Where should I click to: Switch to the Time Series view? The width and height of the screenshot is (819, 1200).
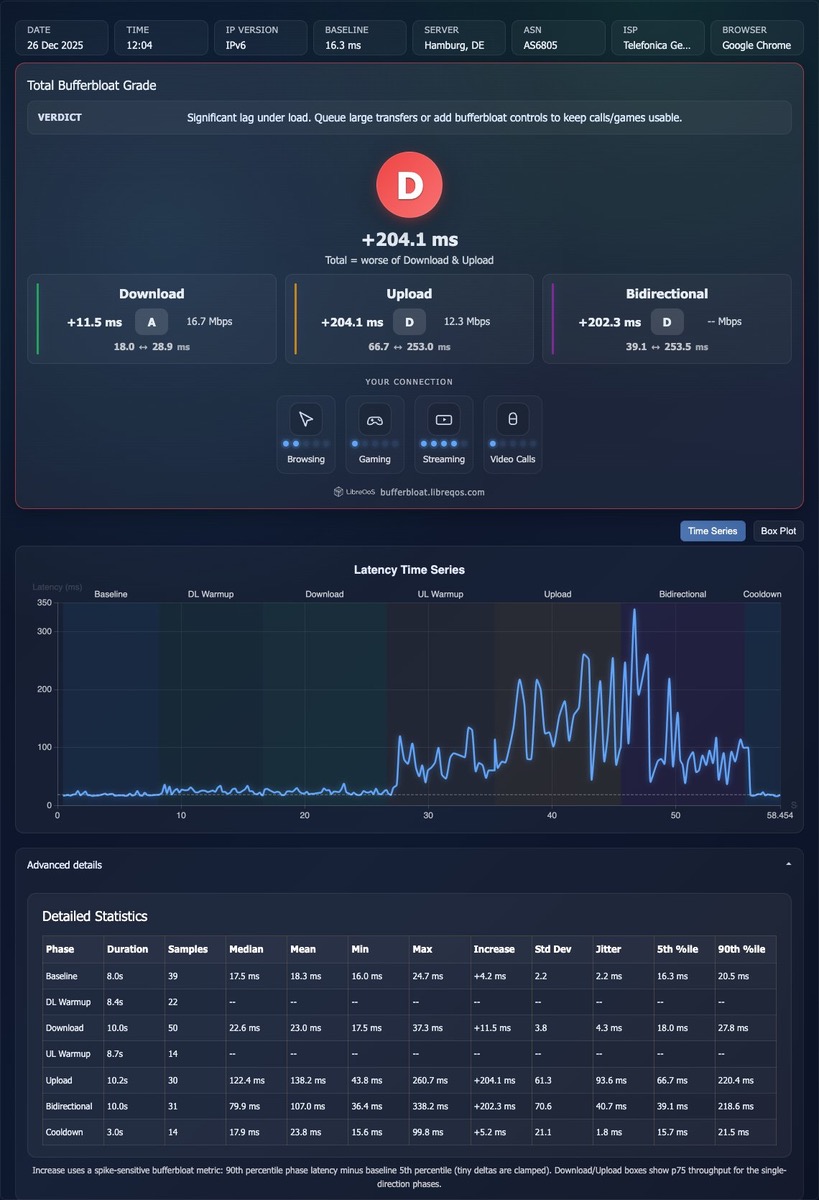pos(713,531)
